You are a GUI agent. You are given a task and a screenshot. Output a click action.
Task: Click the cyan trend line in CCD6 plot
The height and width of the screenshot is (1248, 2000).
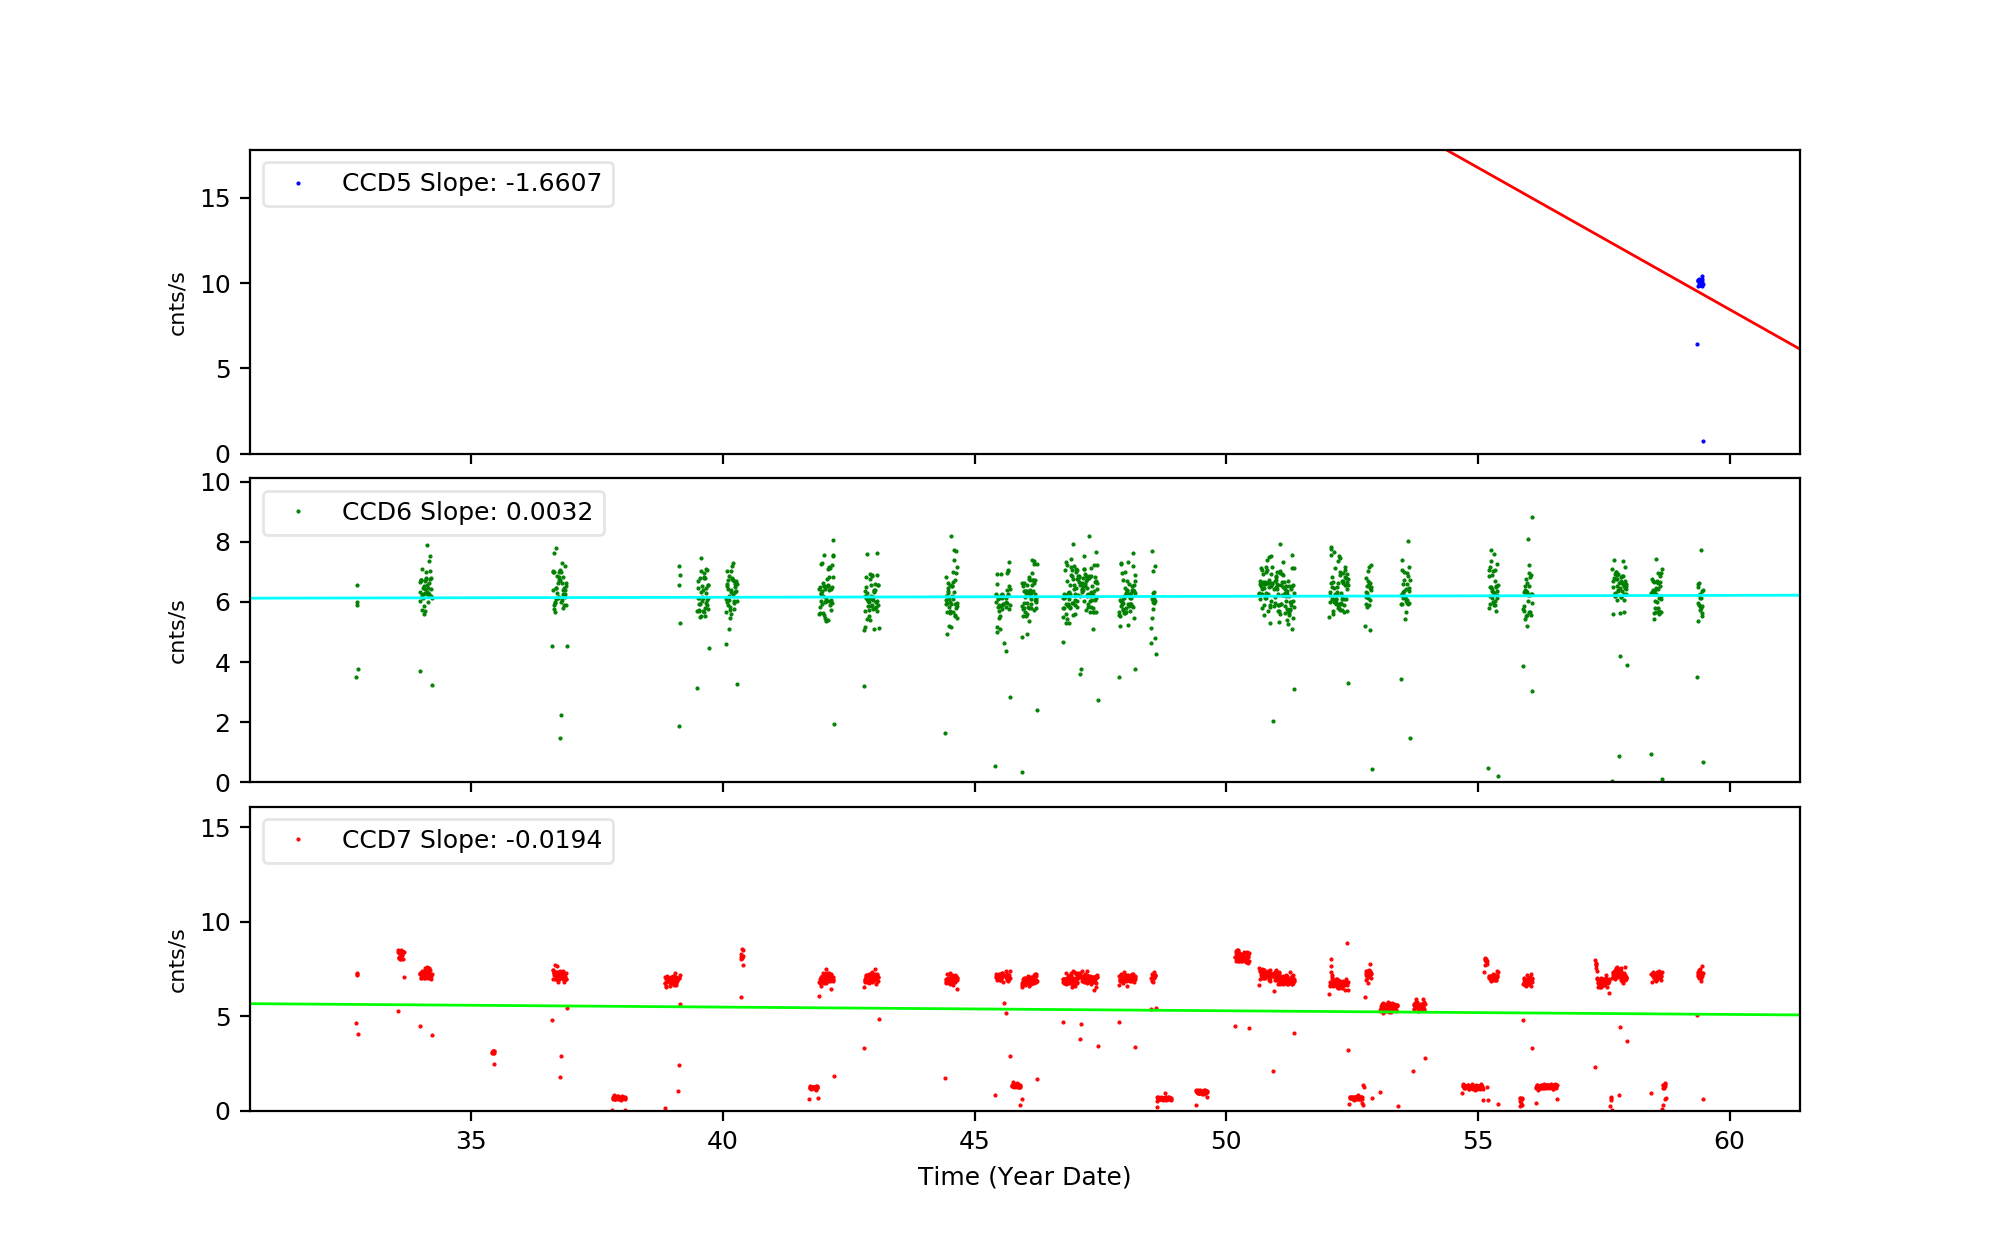[x=1000, y=597]
